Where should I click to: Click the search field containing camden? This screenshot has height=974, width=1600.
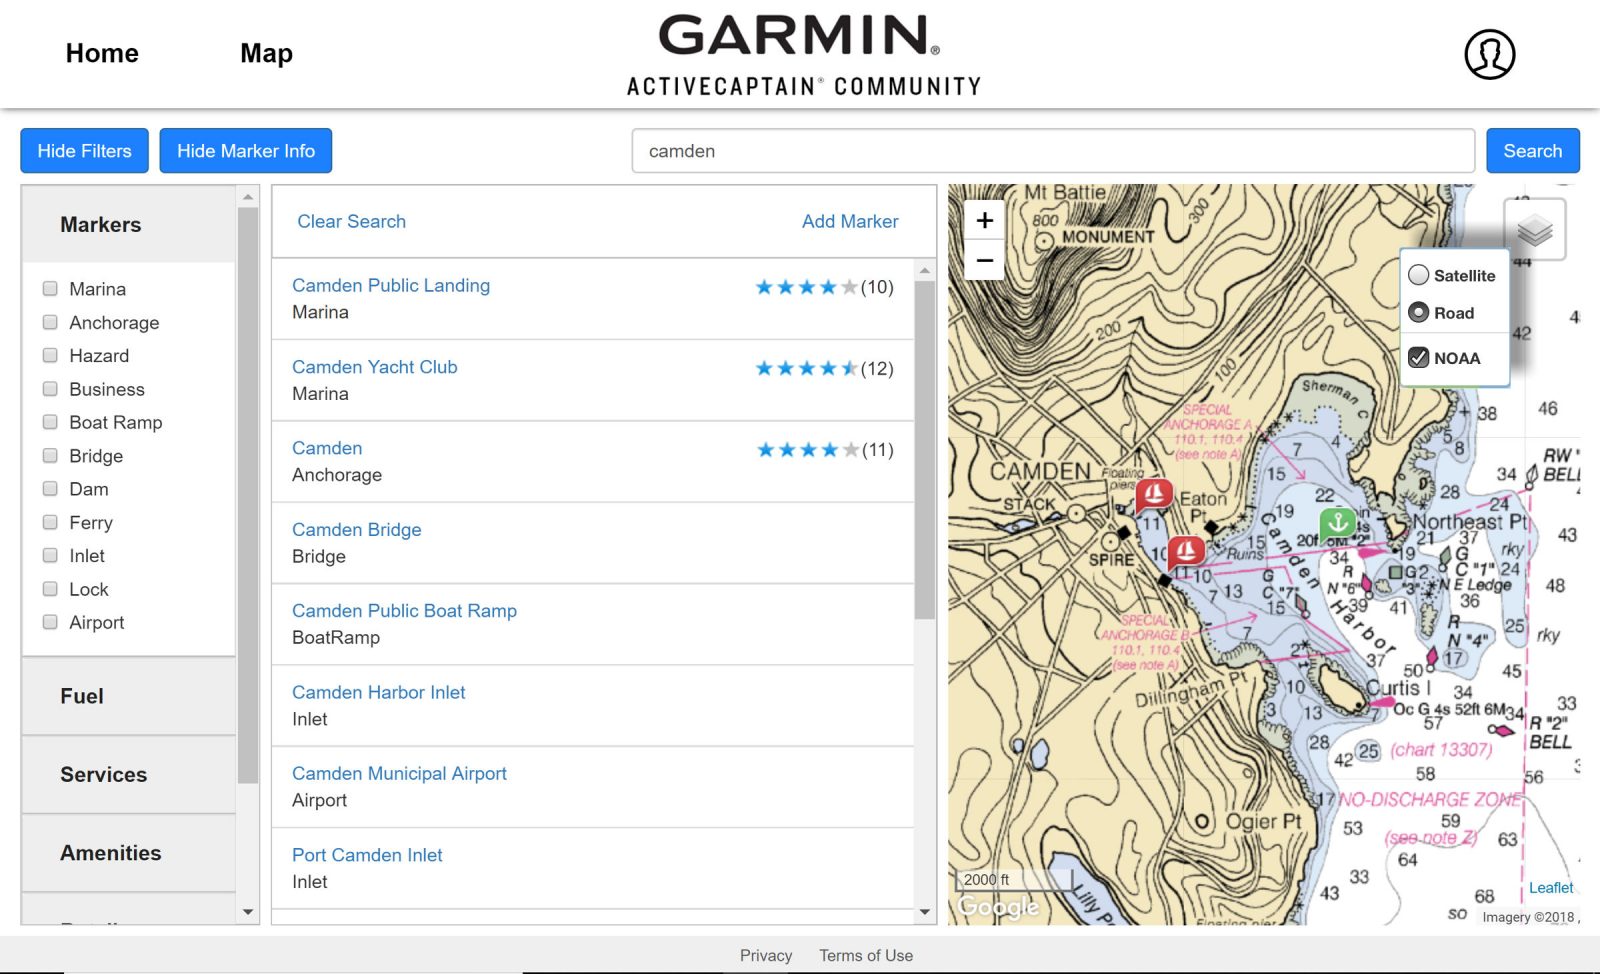1052,151
